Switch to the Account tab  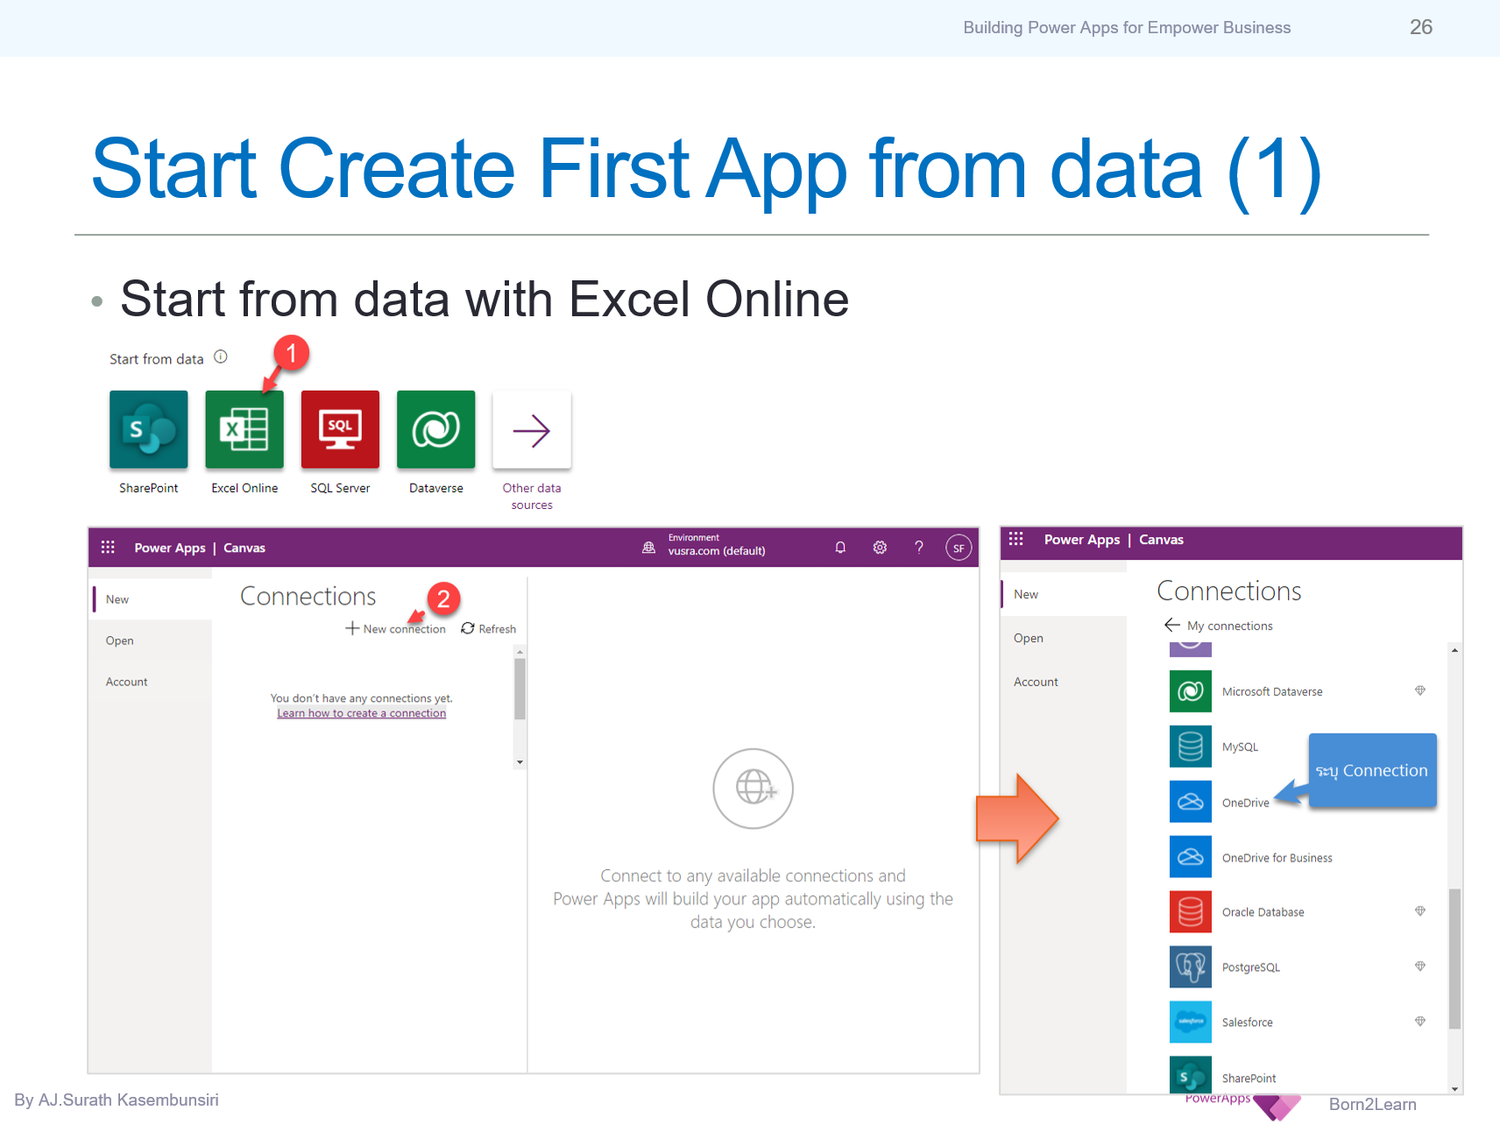click(126, 681)
